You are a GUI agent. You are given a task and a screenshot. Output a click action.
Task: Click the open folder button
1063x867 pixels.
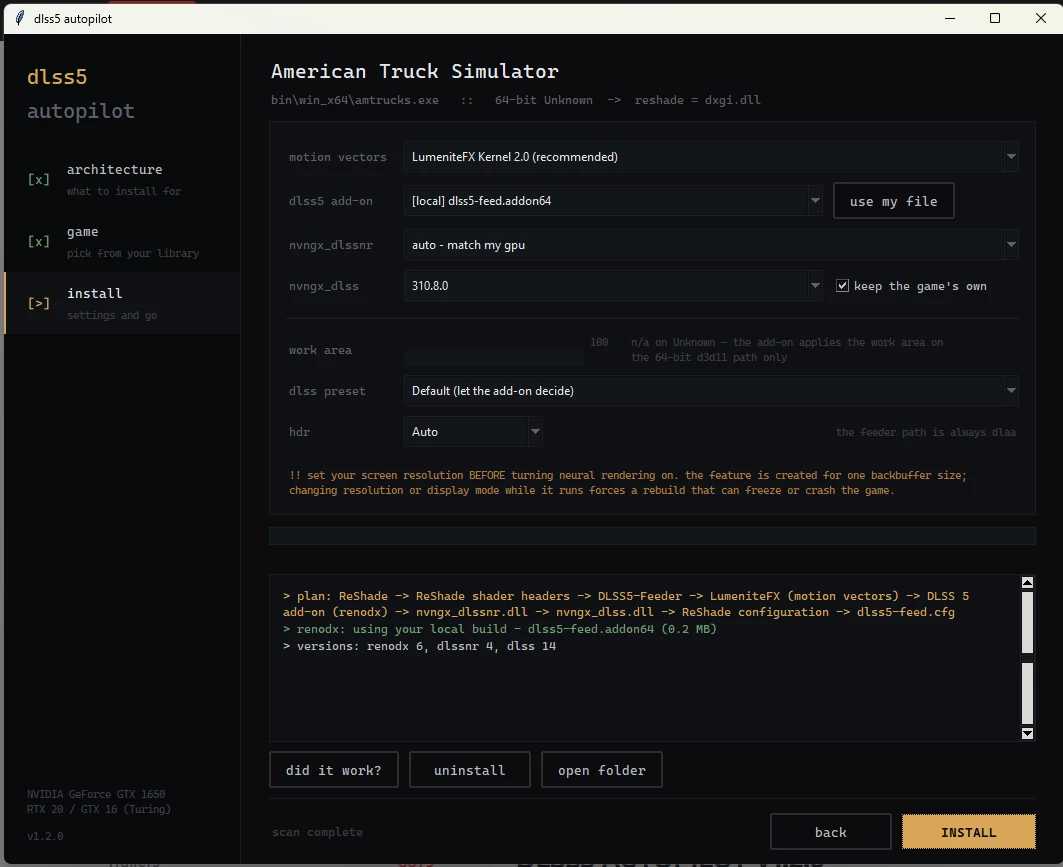pos(601,769)
